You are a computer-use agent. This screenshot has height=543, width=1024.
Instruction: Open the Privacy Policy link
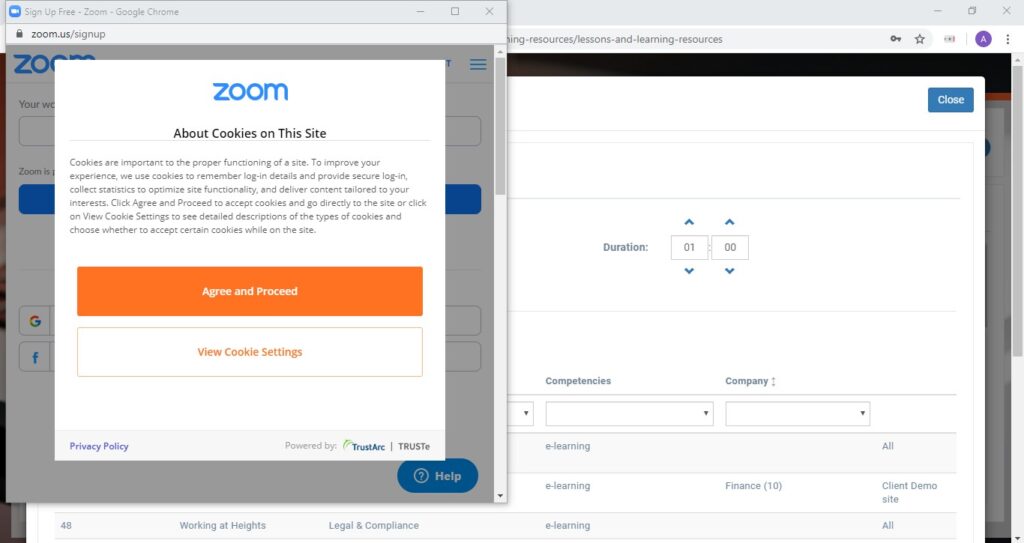point(99,446)
